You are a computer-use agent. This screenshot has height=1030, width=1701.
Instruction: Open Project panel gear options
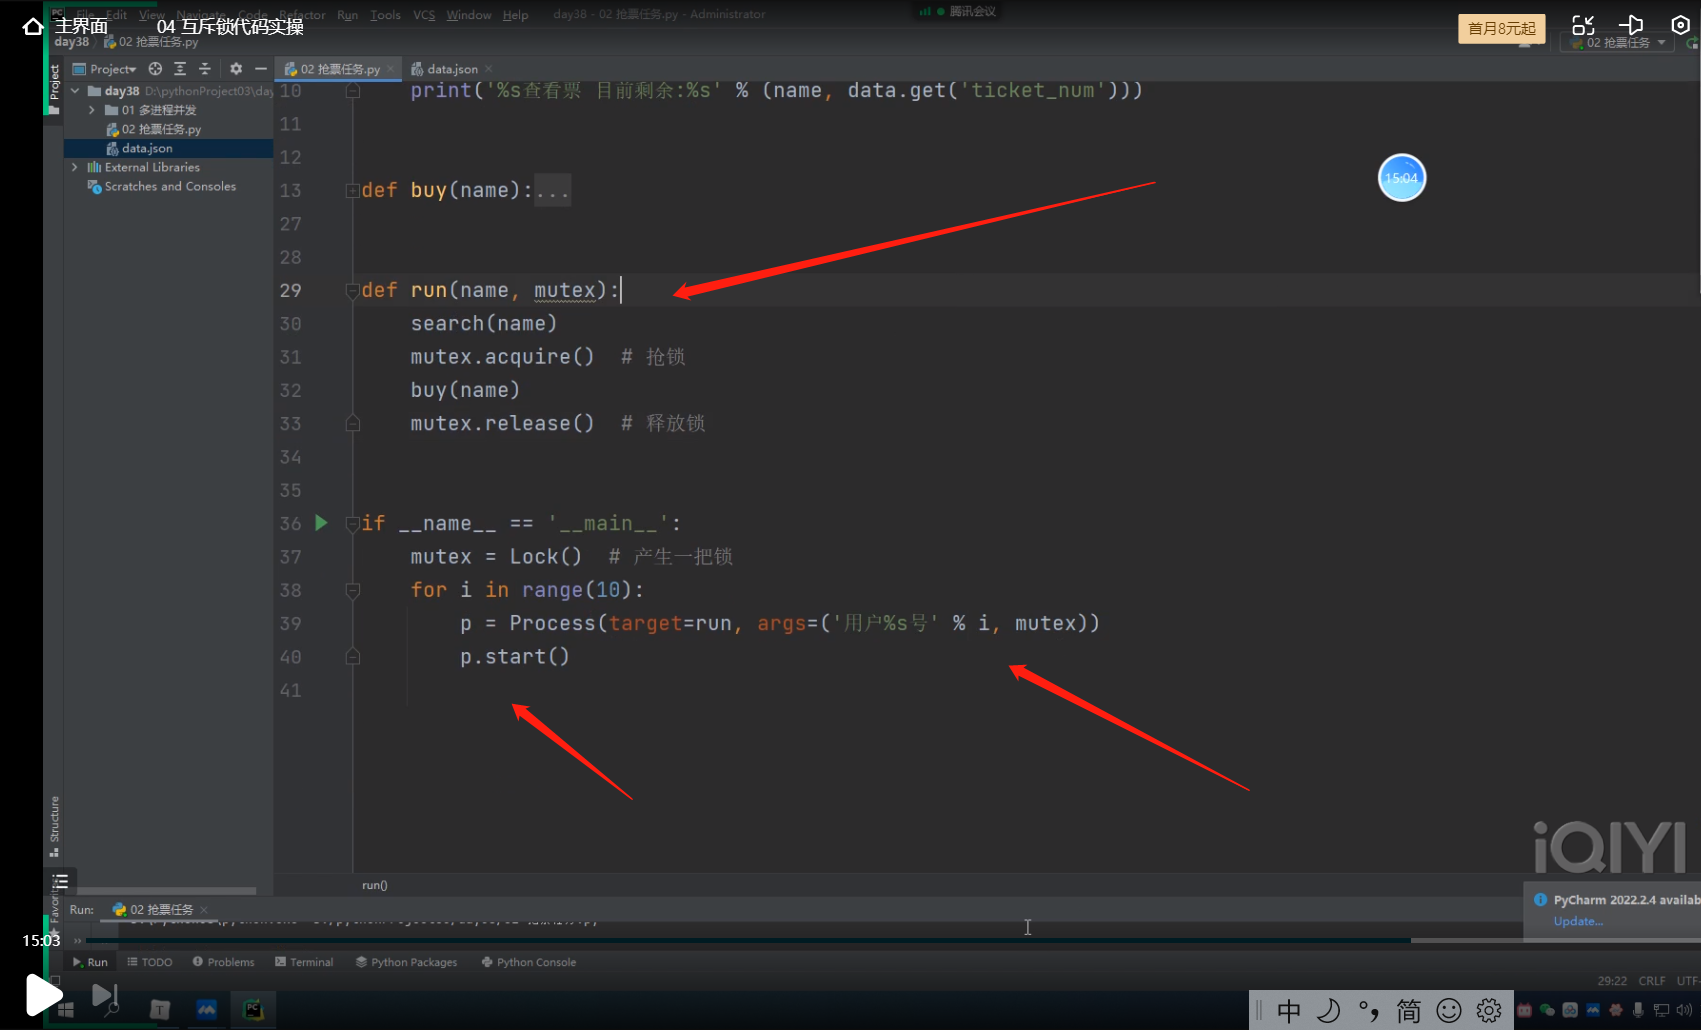tap(236, 69)
